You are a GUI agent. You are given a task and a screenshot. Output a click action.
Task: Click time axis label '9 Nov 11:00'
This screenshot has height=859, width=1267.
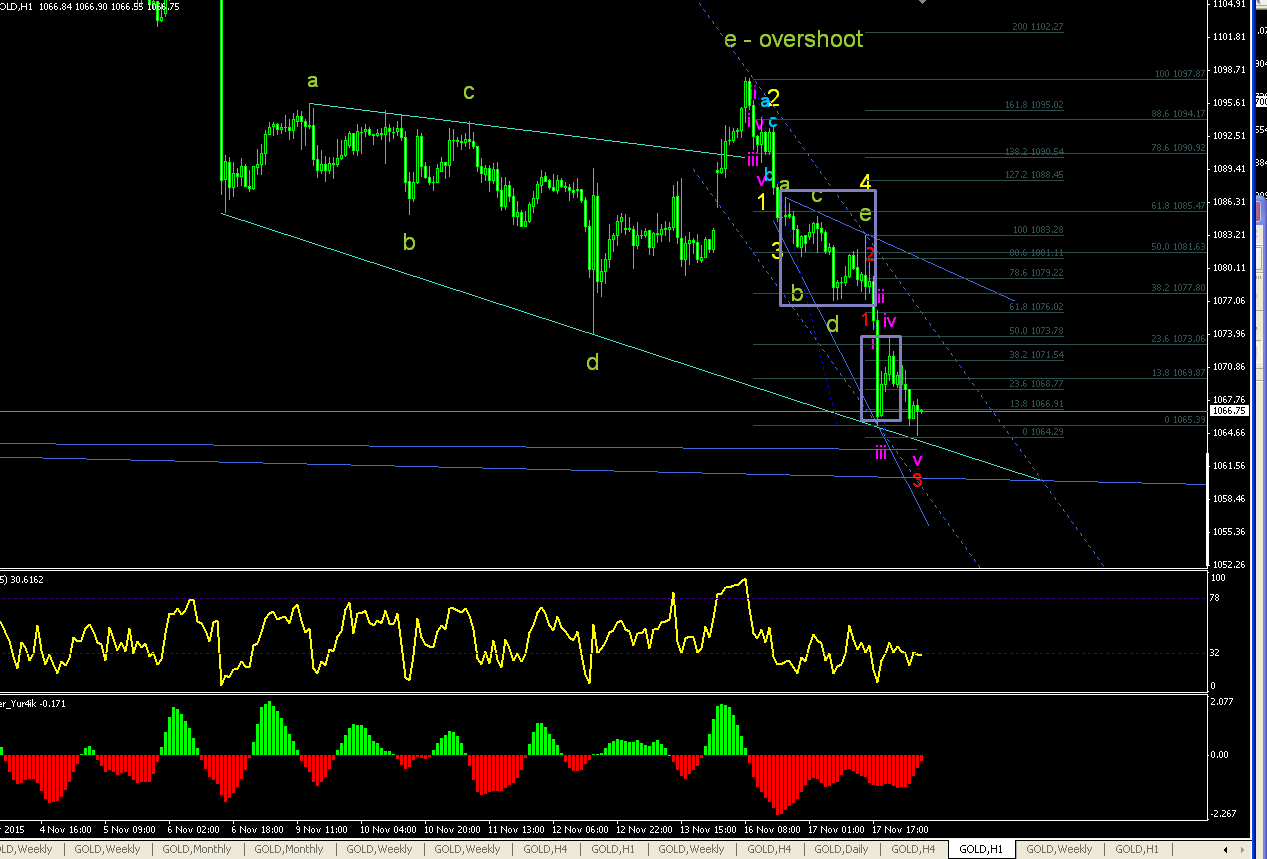(x=321, y=829)
